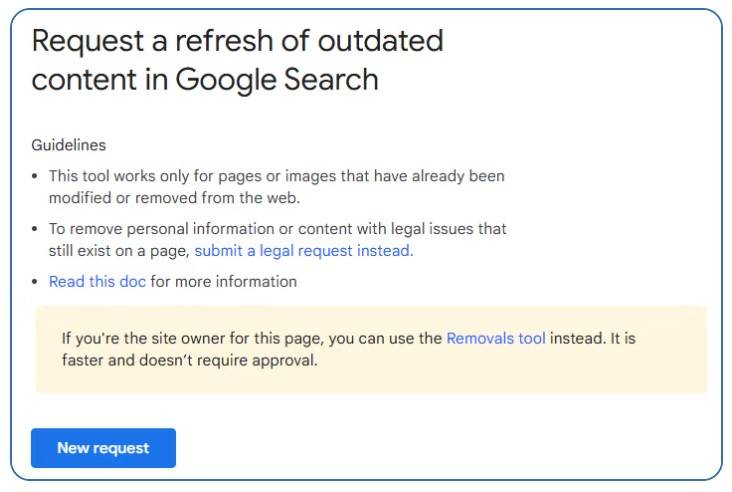Click the words instead. It is after Removals tool
This screenshot has width=732, height=492.
593,338
